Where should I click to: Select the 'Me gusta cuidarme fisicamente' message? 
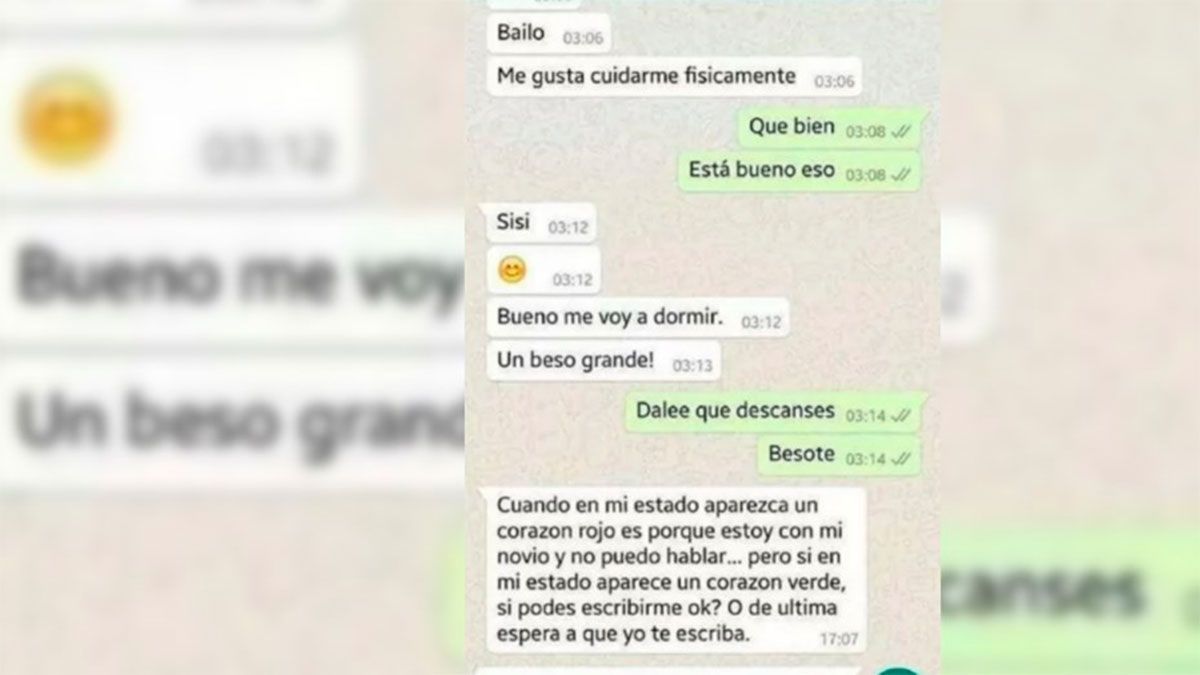tap(673, 76)
